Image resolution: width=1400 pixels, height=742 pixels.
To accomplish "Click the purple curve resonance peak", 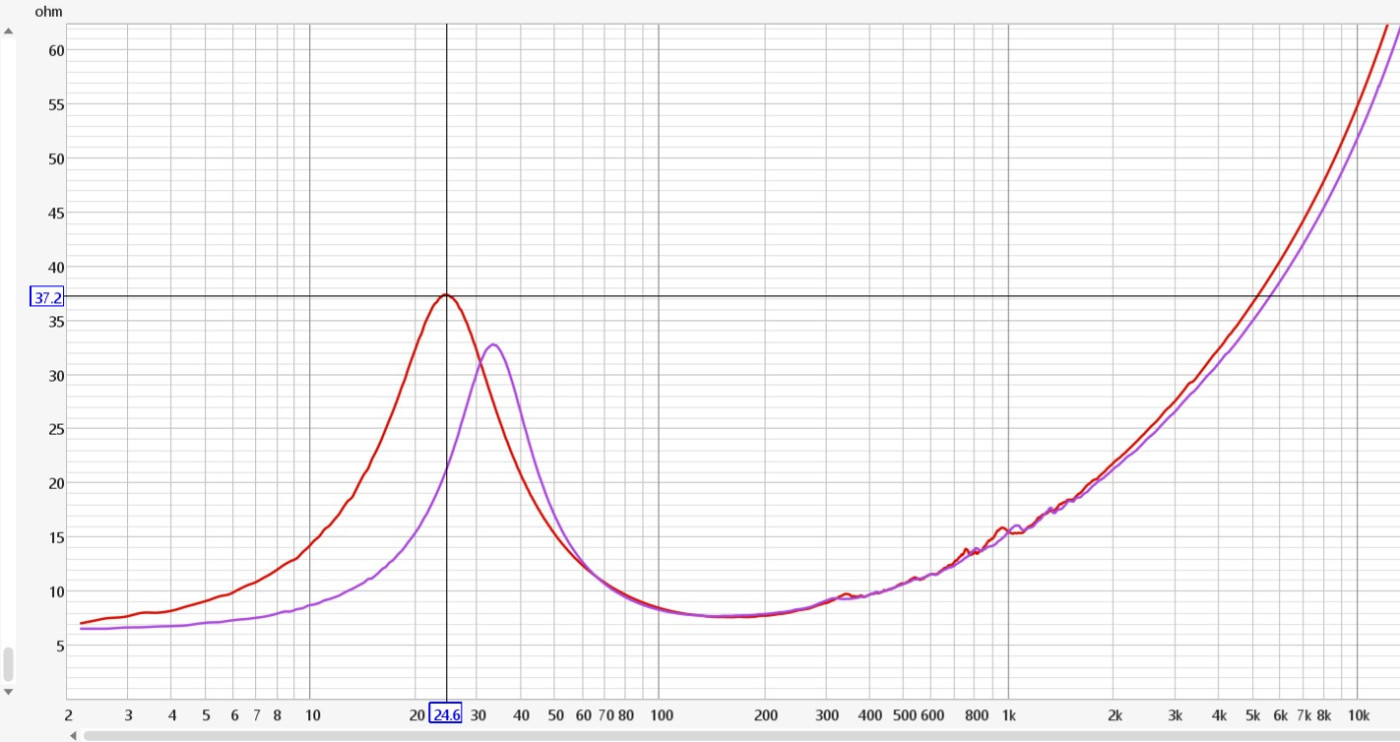I will pos(493,345).
